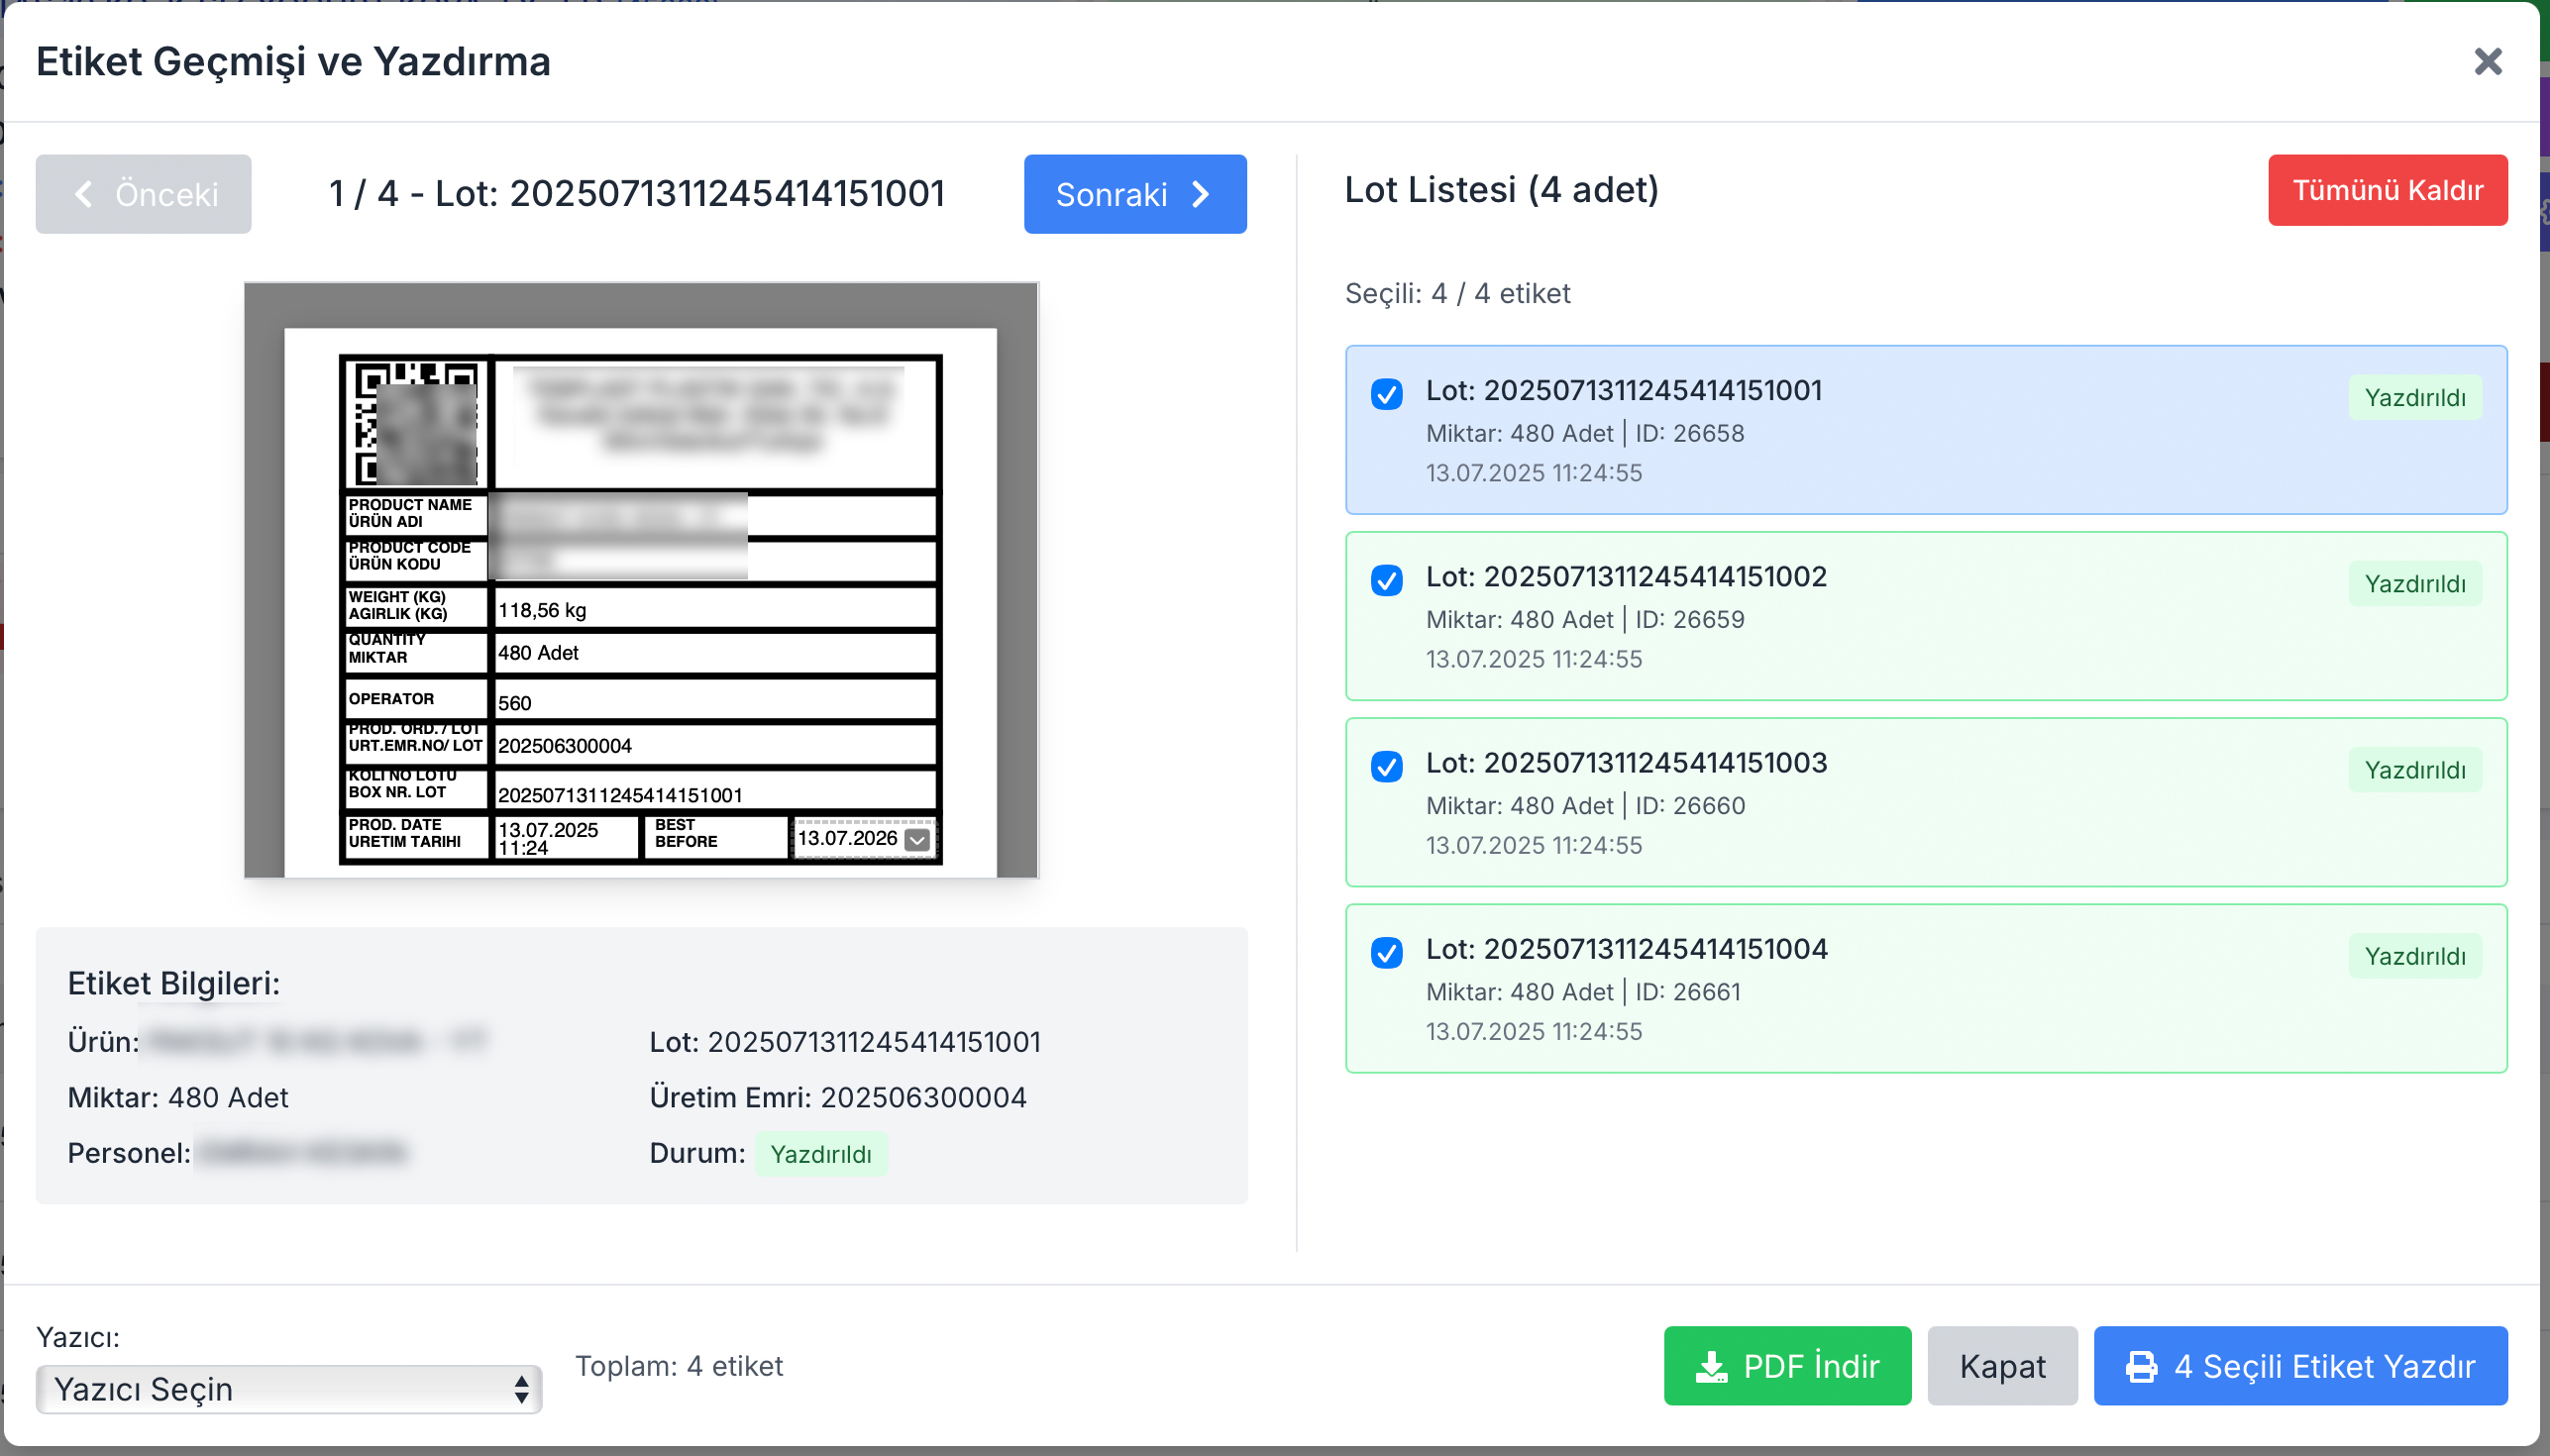This screenshot has height=1456, width=2550.
Task: Toggle checkbox for lot ending 1004
Action: tap(1386, 953)
